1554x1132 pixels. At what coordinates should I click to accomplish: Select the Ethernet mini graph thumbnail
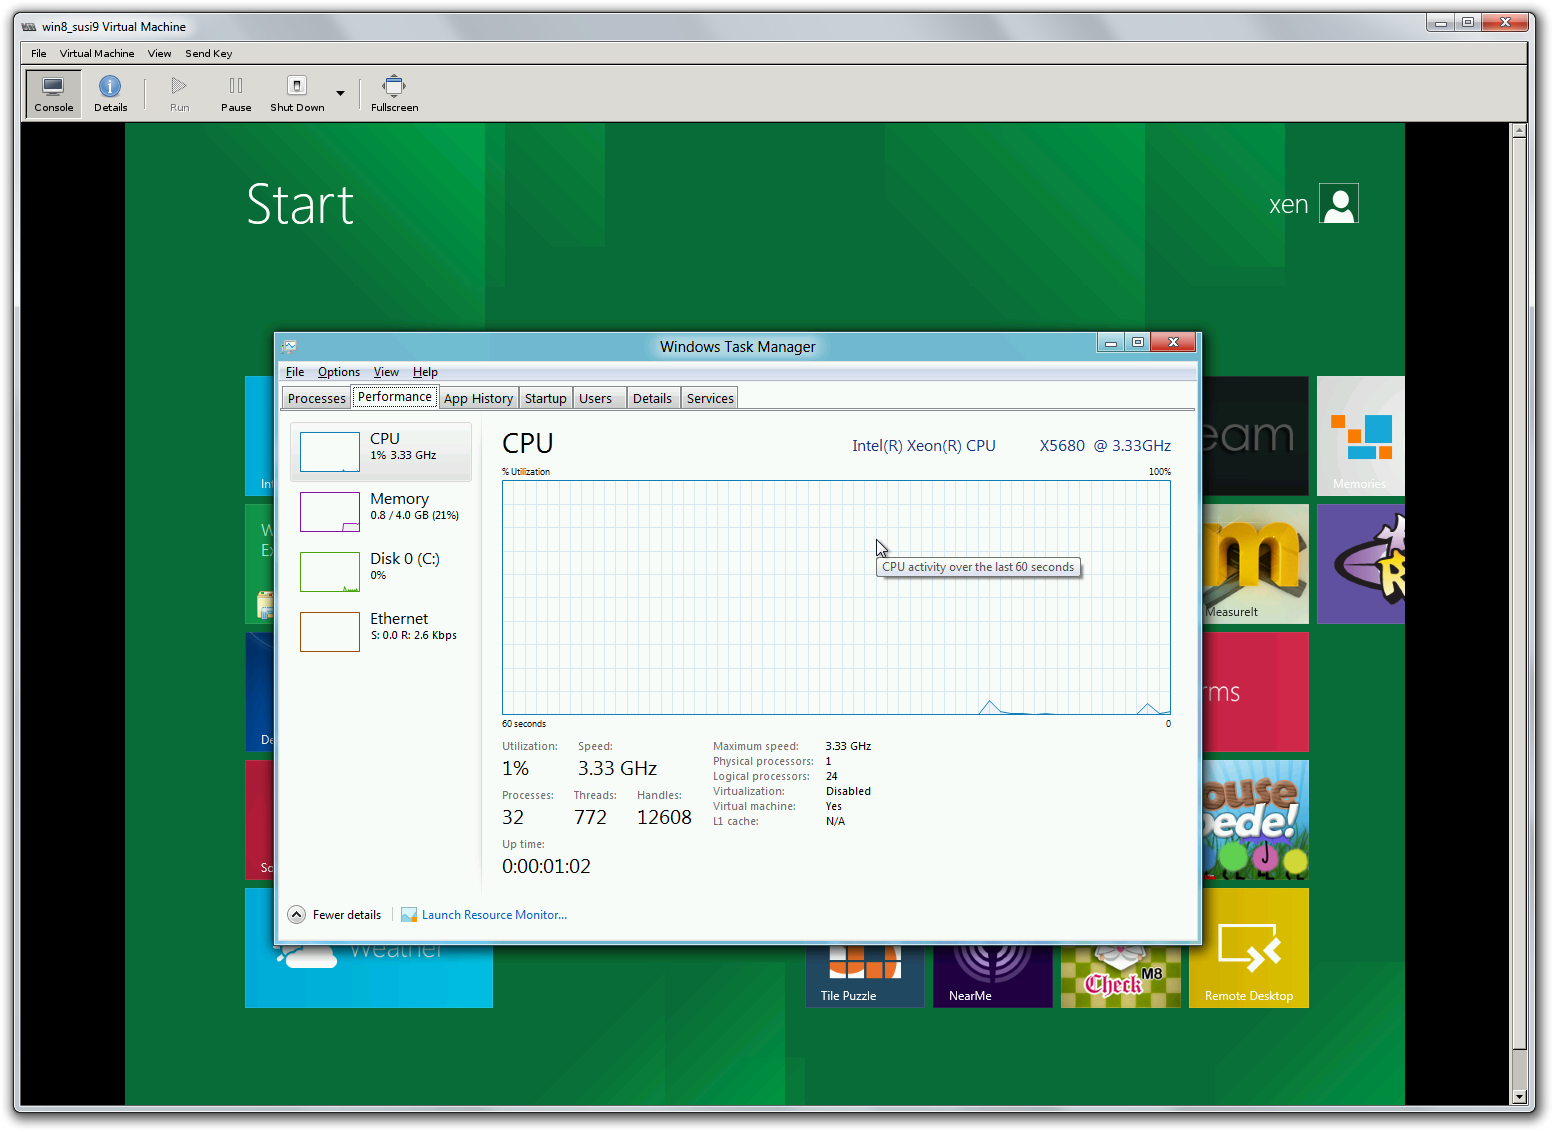point(330,632)
